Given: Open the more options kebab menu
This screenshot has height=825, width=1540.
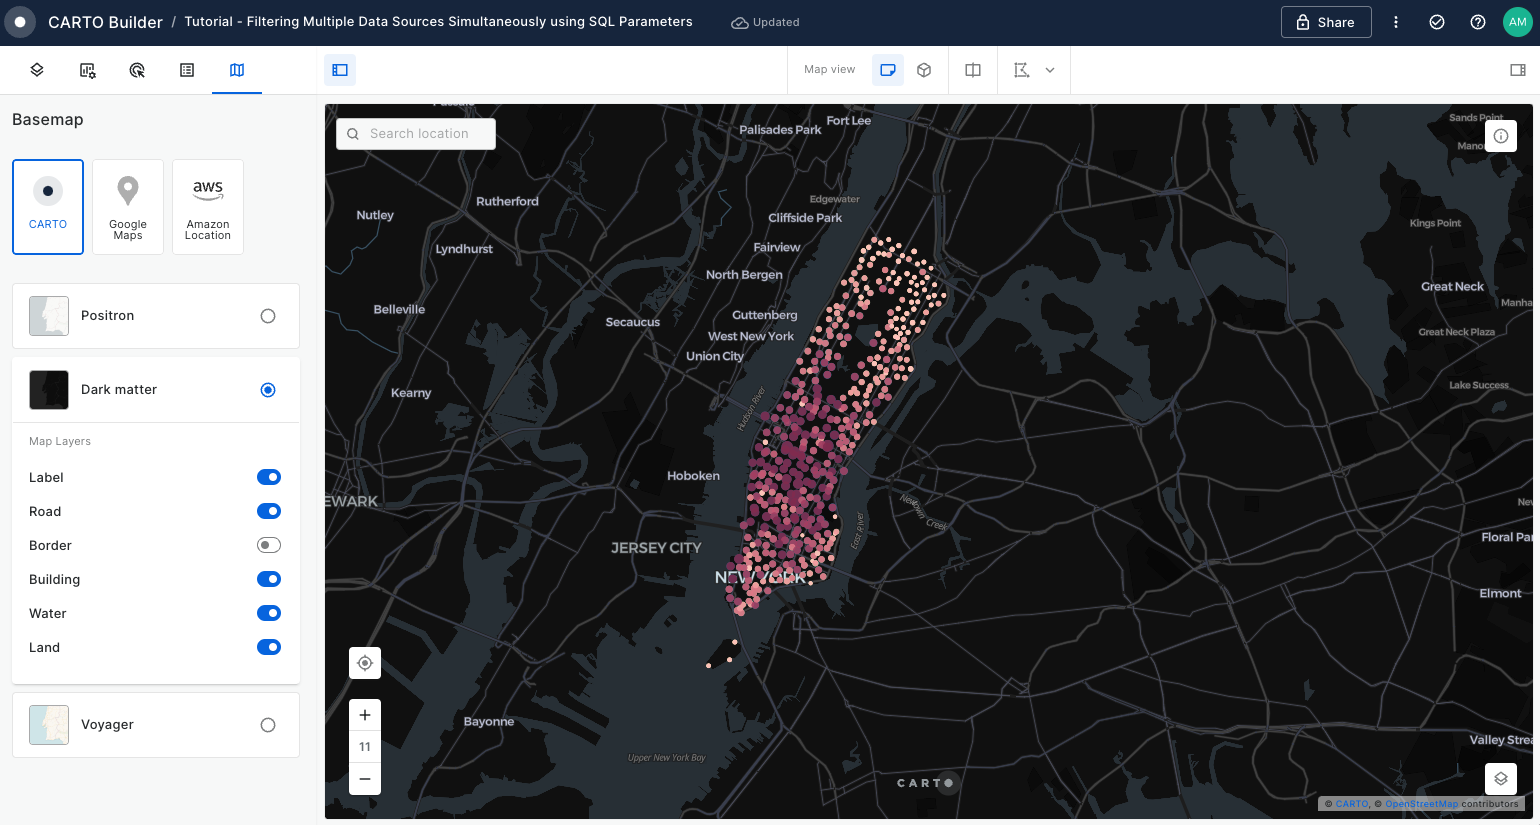Looking at the screenshot, I should [x=1396, y=22].
